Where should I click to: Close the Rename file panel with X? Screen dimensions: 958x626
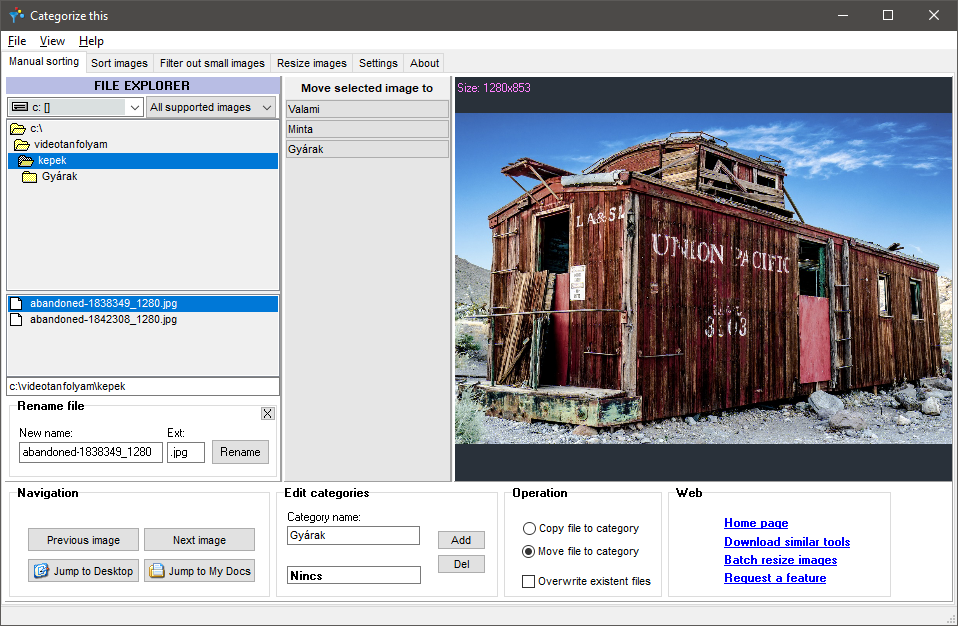pos(267,413)
